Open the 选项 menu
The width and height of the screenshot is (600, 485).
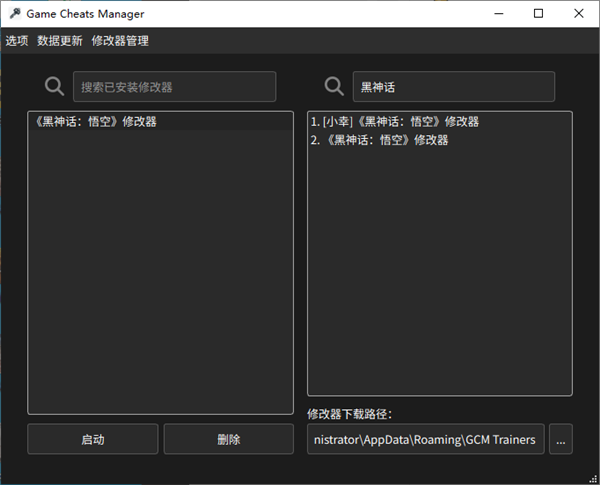point(17,41)
